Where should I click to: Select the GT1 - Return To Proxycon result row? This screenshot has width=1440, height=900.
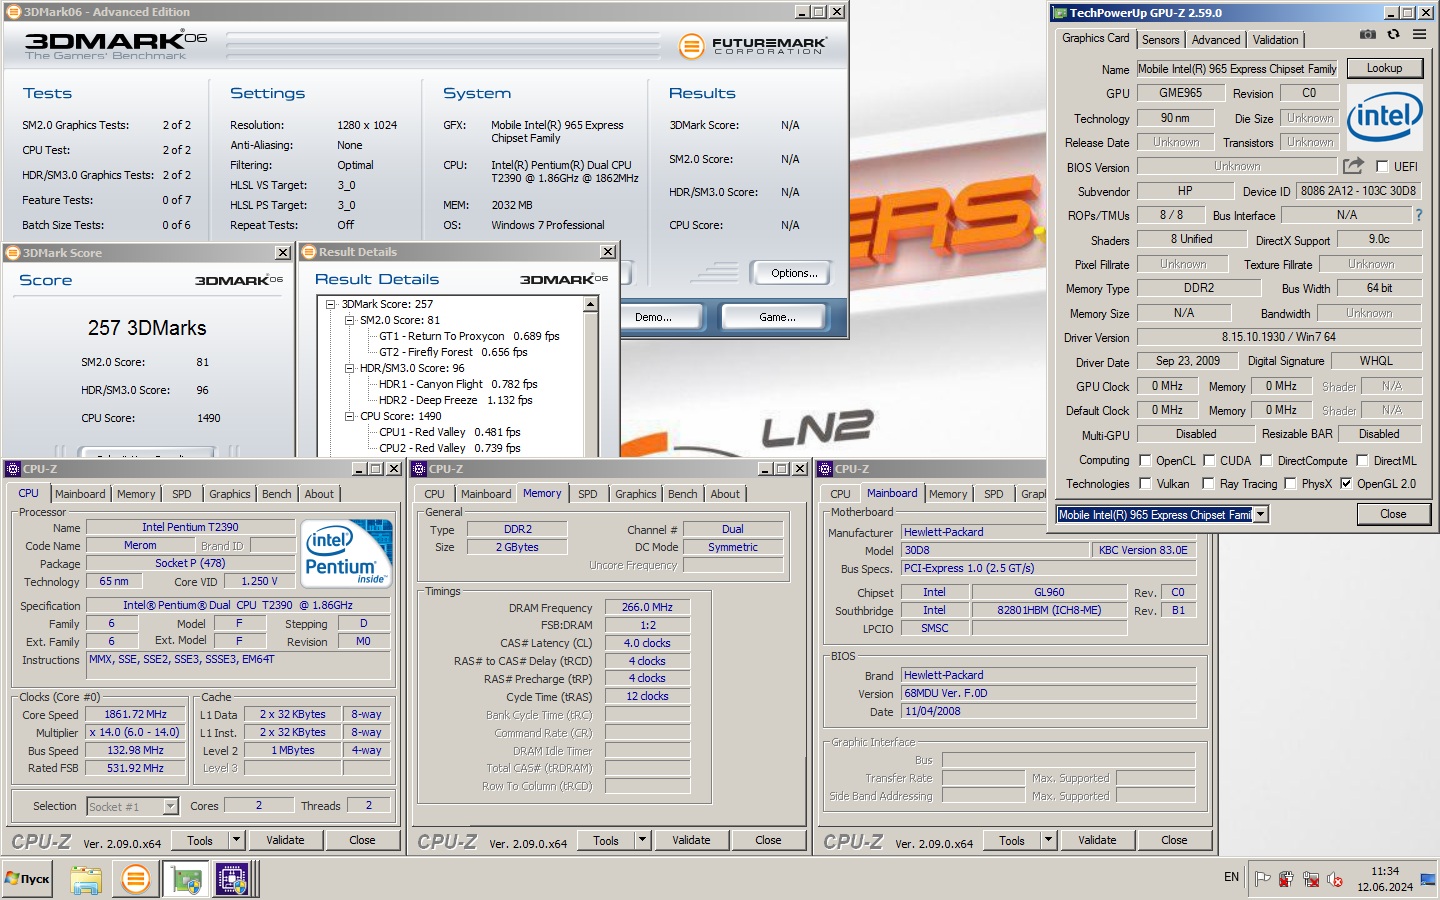(469, 336)
